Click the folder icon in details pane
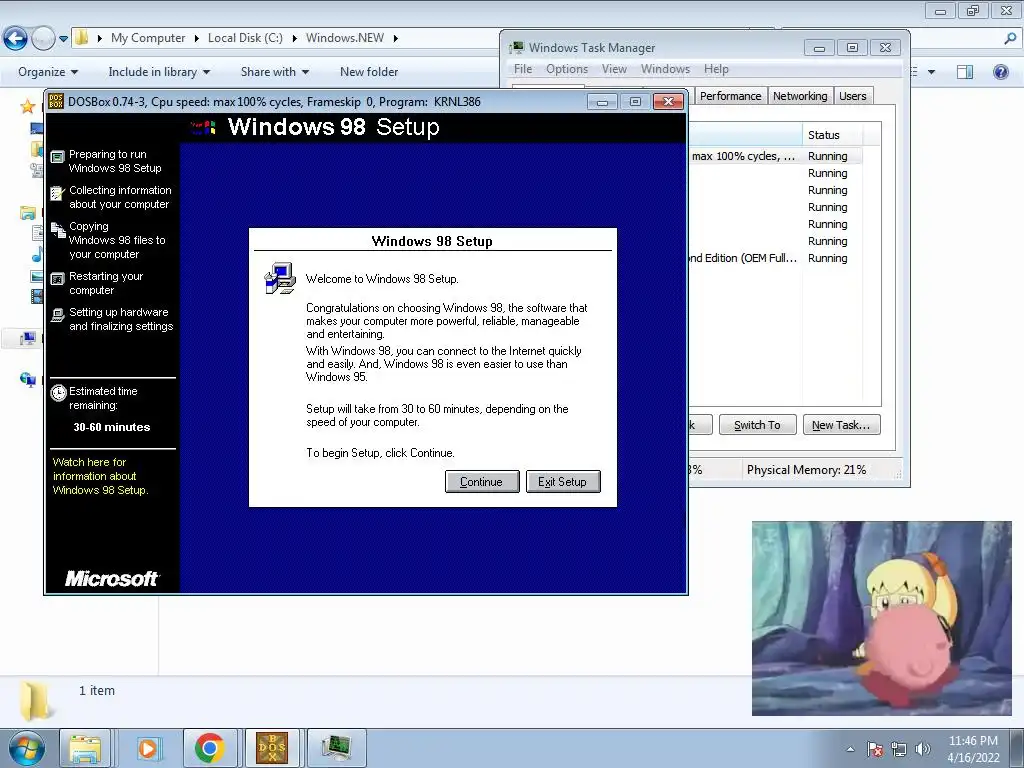The width and height of the screenshot is (1024, 768). pyautogui.click(x=37, y=701)
